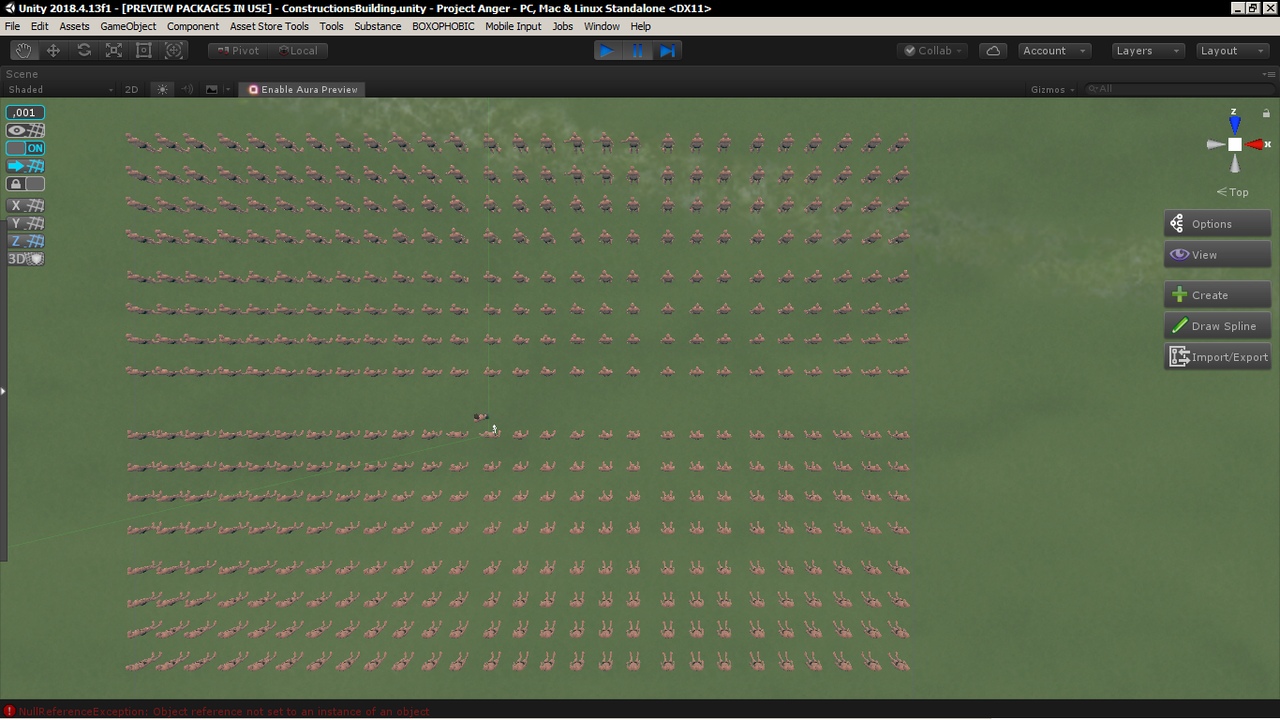Screen dimensions: 1280x720
Task: Select the Hand tool
Action: pyautogui.click(x=23, y=50)
